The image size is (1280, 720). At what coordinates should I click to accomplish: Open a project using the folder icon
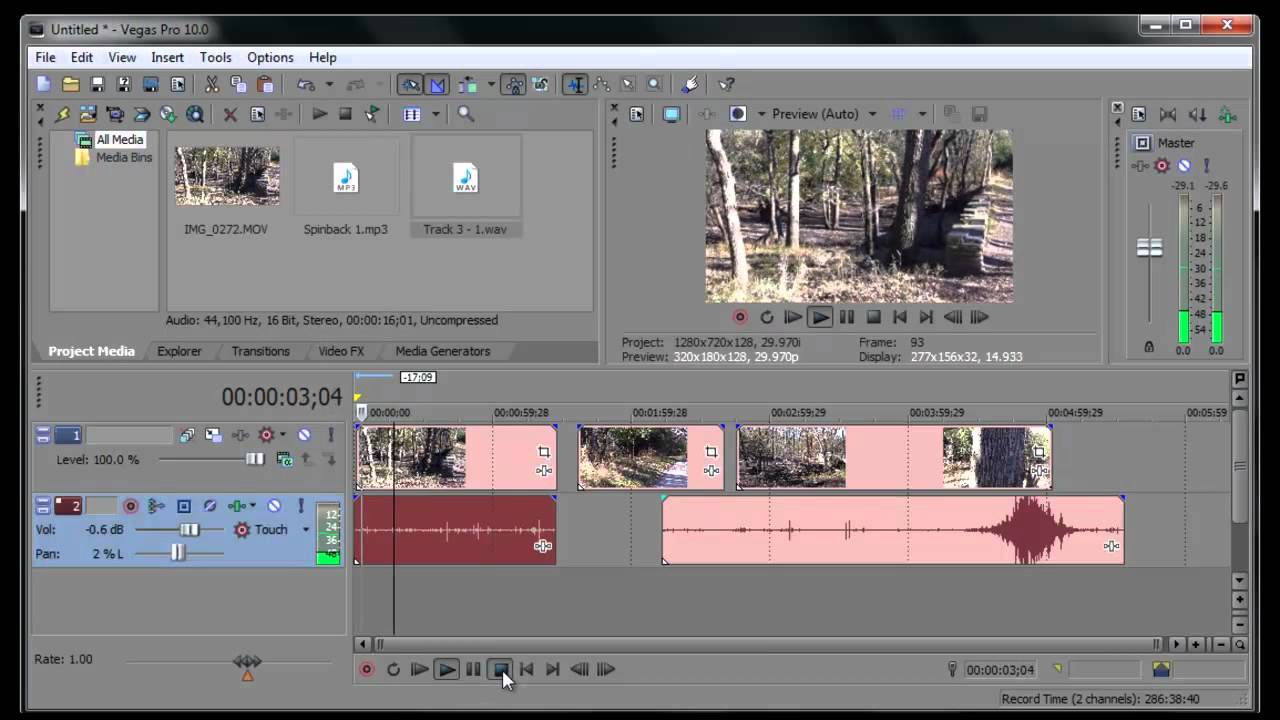coord(70,85)
